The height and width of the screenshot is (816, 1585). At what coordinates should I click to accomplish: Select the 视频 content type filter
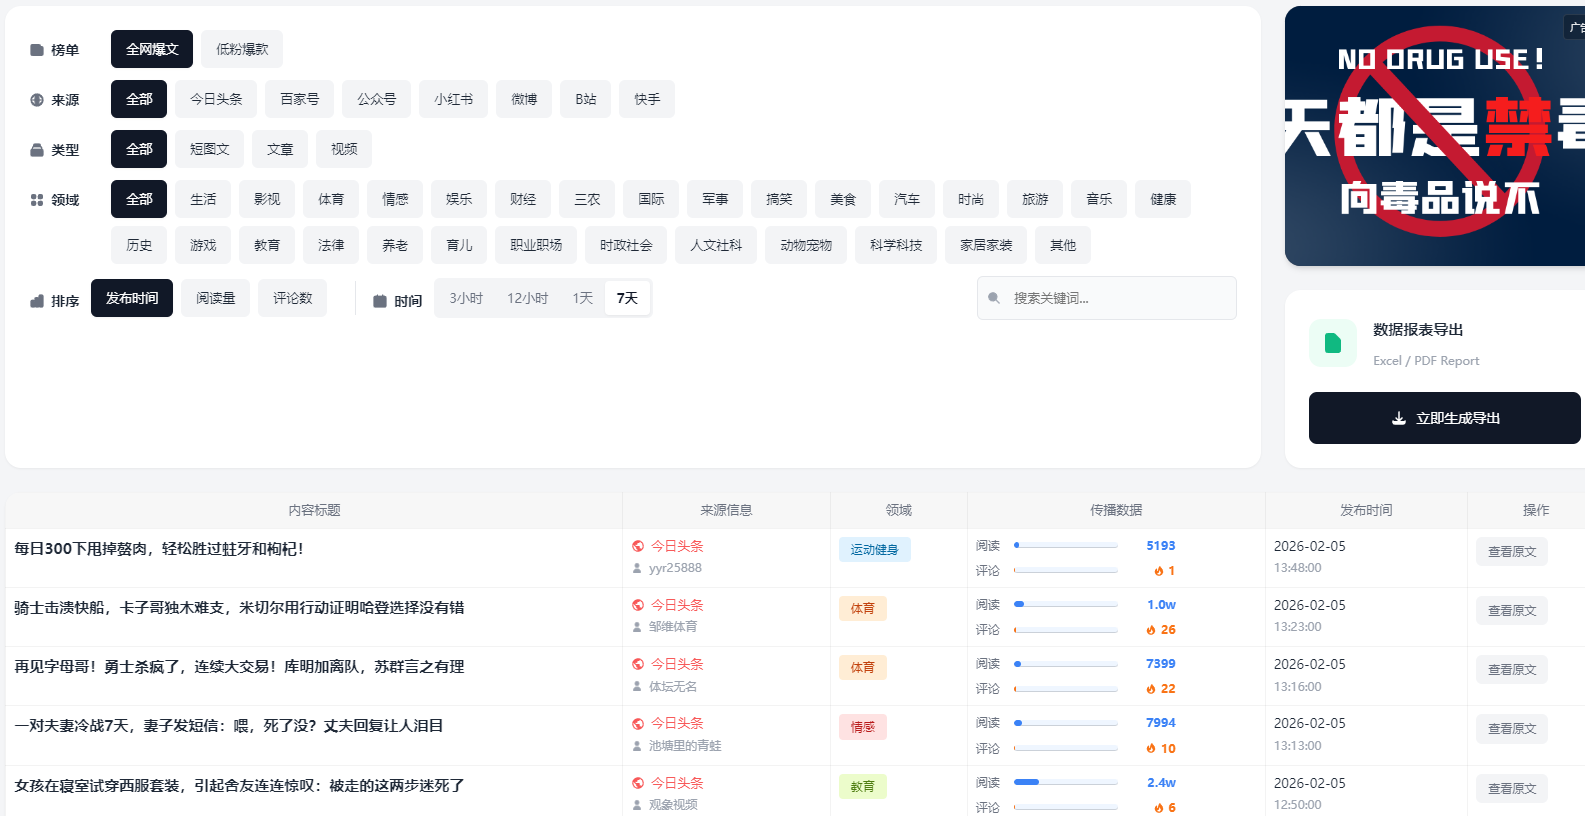coord(344,149)
